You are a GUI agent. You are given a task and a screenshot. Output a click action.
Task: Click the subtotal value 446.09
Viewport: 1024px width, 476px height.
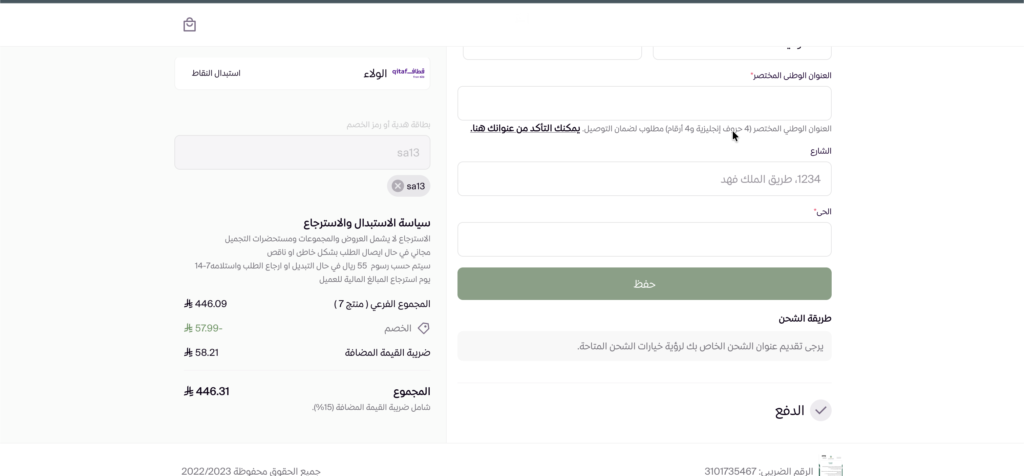(x=206, y=304)
